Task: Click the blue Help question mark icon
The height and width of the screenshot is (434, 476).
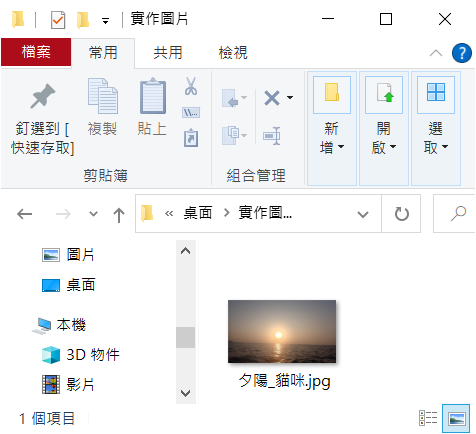Action: tap(462, 53)
